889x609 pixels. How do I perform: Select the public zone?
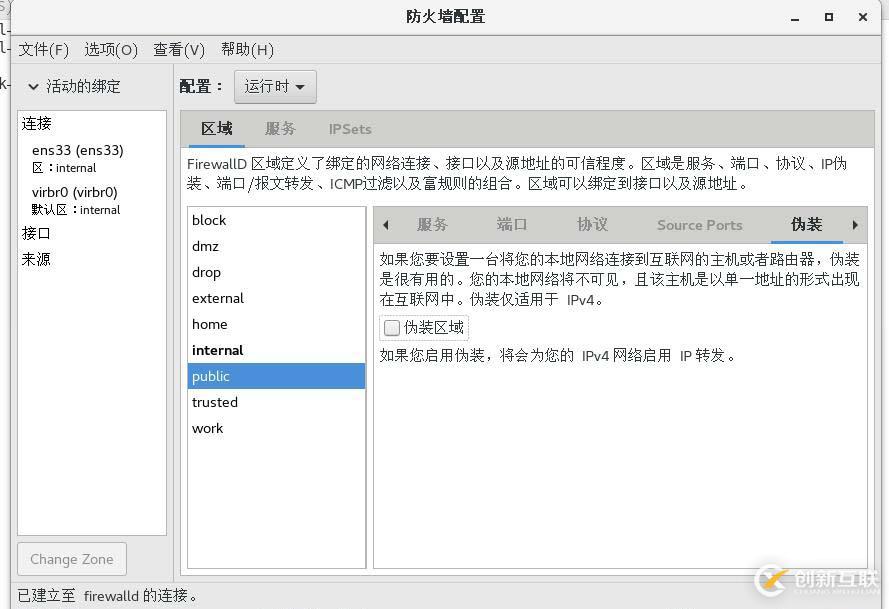(276, 376)
